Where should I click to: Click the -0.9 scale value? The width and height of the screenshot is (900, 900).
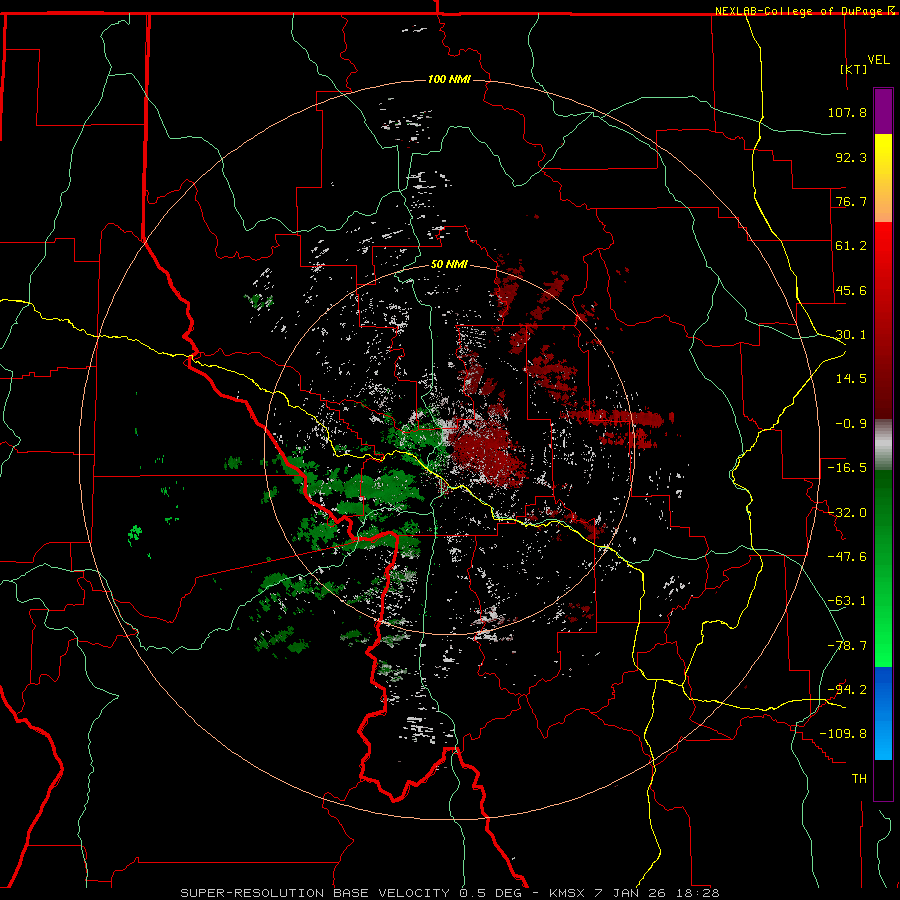(851, 424)
